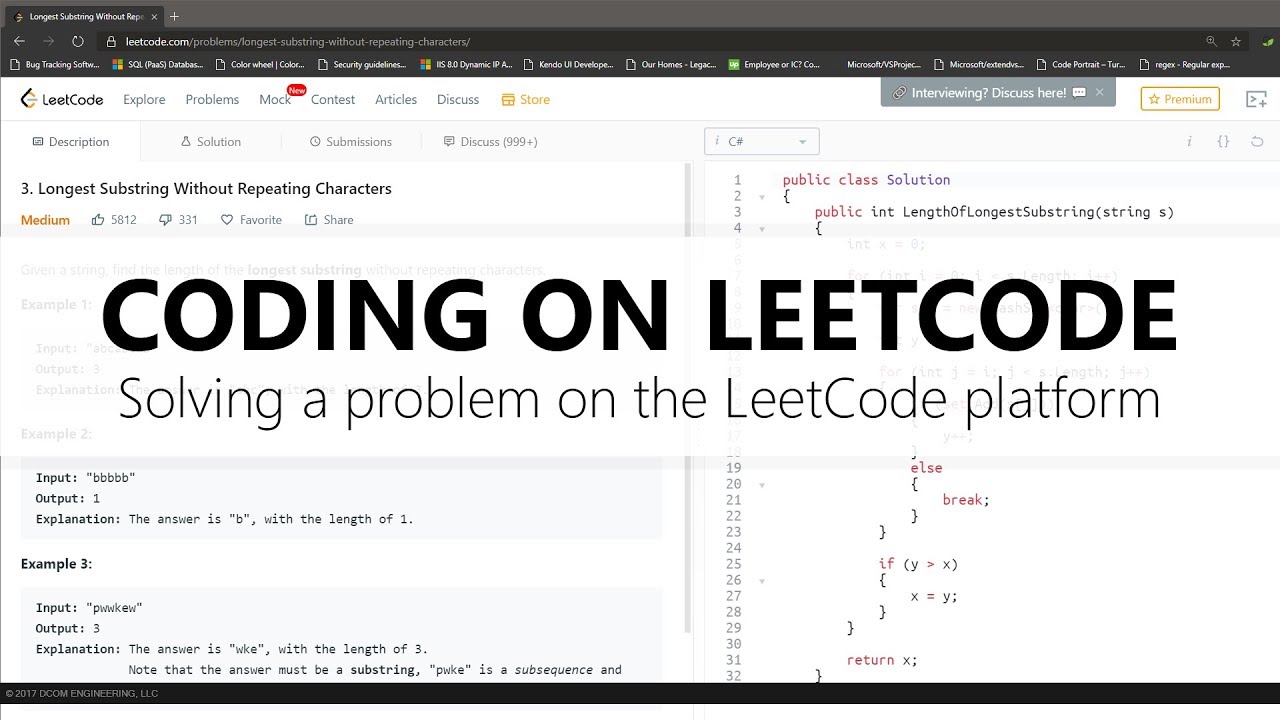Open Problems in the LeetCode nav

point(212,99)
